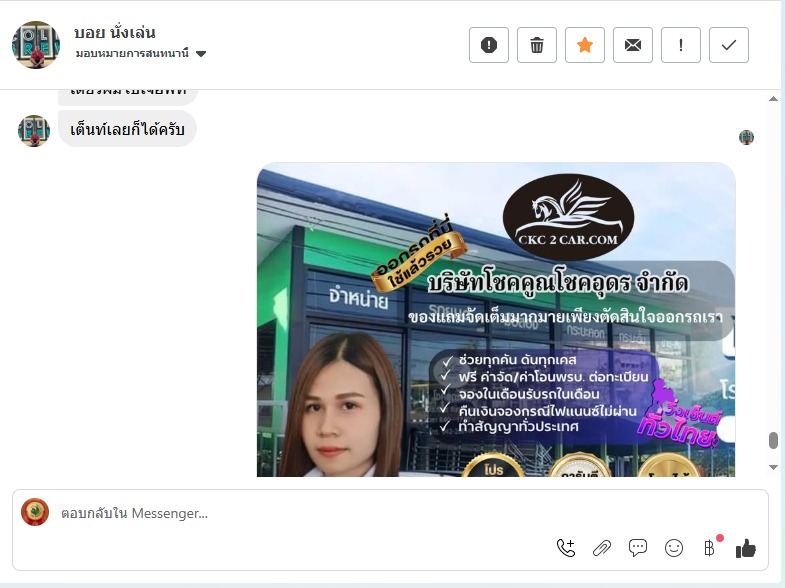This screenshot has width=785, height=588.
Task: Mark conversation done with checkmark button
Action: click(729, 45)
